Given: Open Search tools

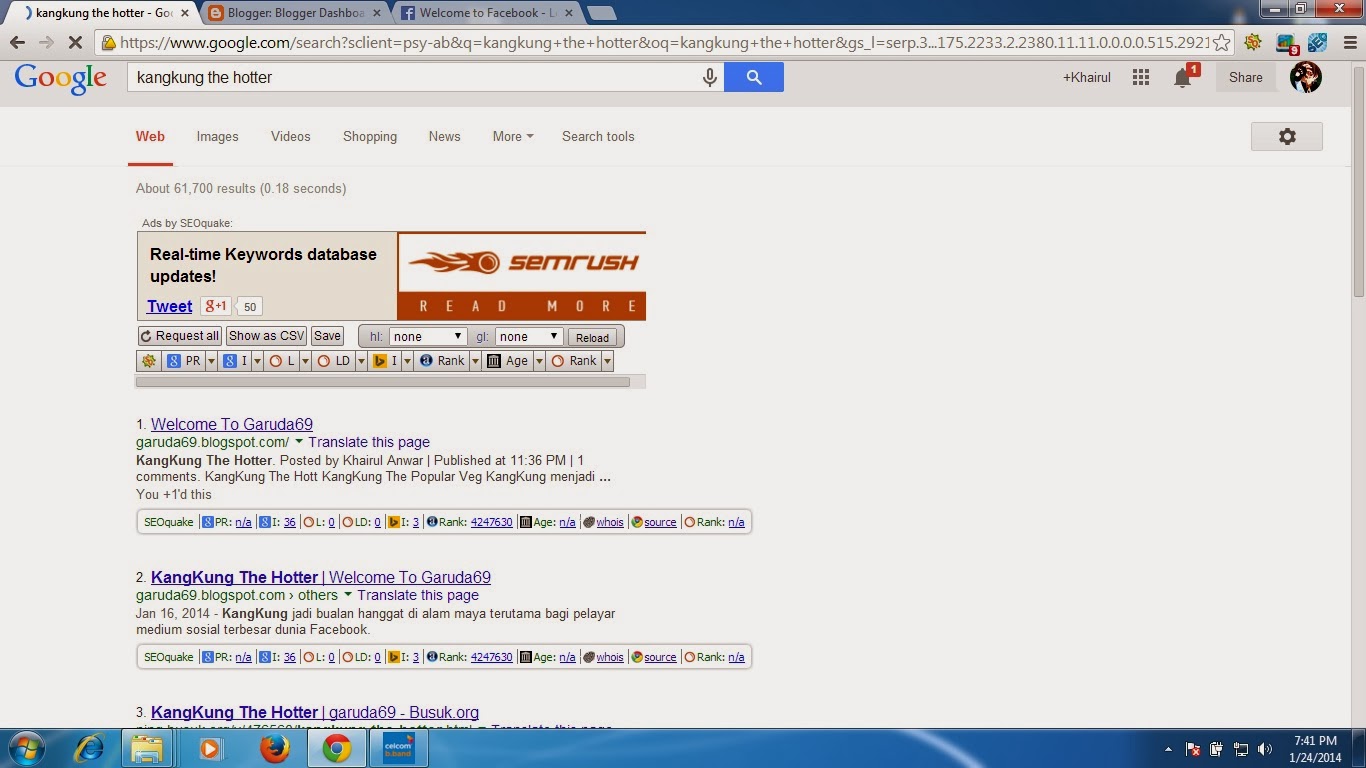Looking at the screenshot, I should tap(598, 137).
